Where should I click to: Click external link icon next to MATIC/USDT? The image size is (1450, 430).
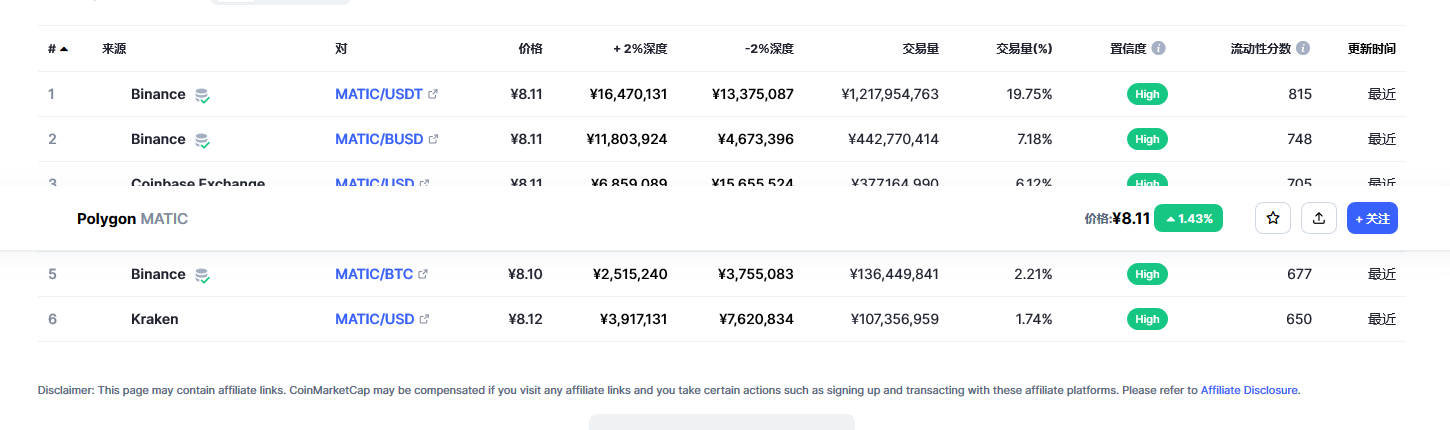pos(433,95)
